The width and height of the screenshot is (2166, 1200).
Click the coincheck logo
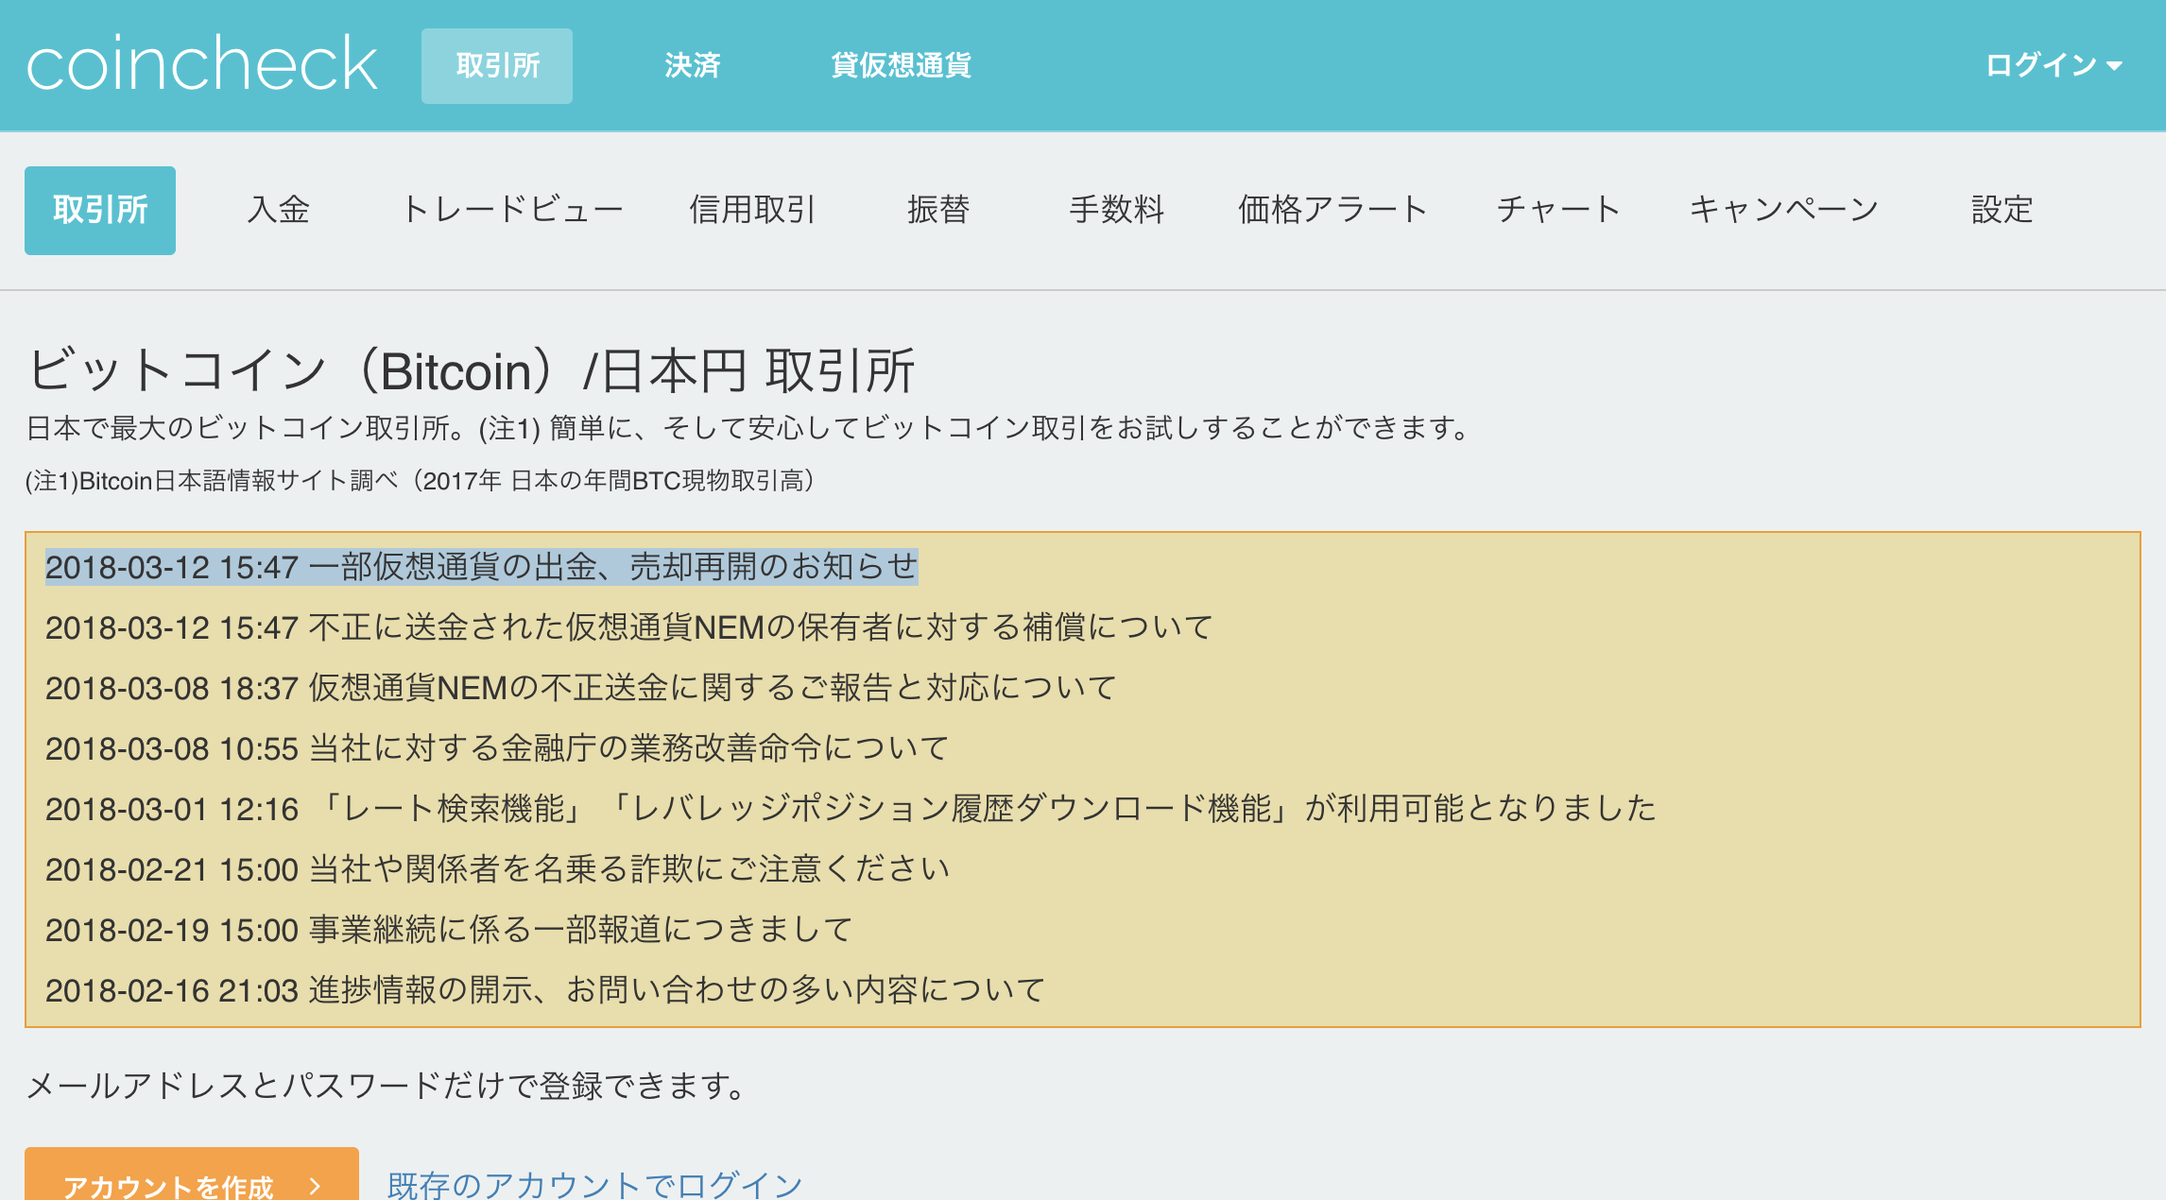pos(201,64)
